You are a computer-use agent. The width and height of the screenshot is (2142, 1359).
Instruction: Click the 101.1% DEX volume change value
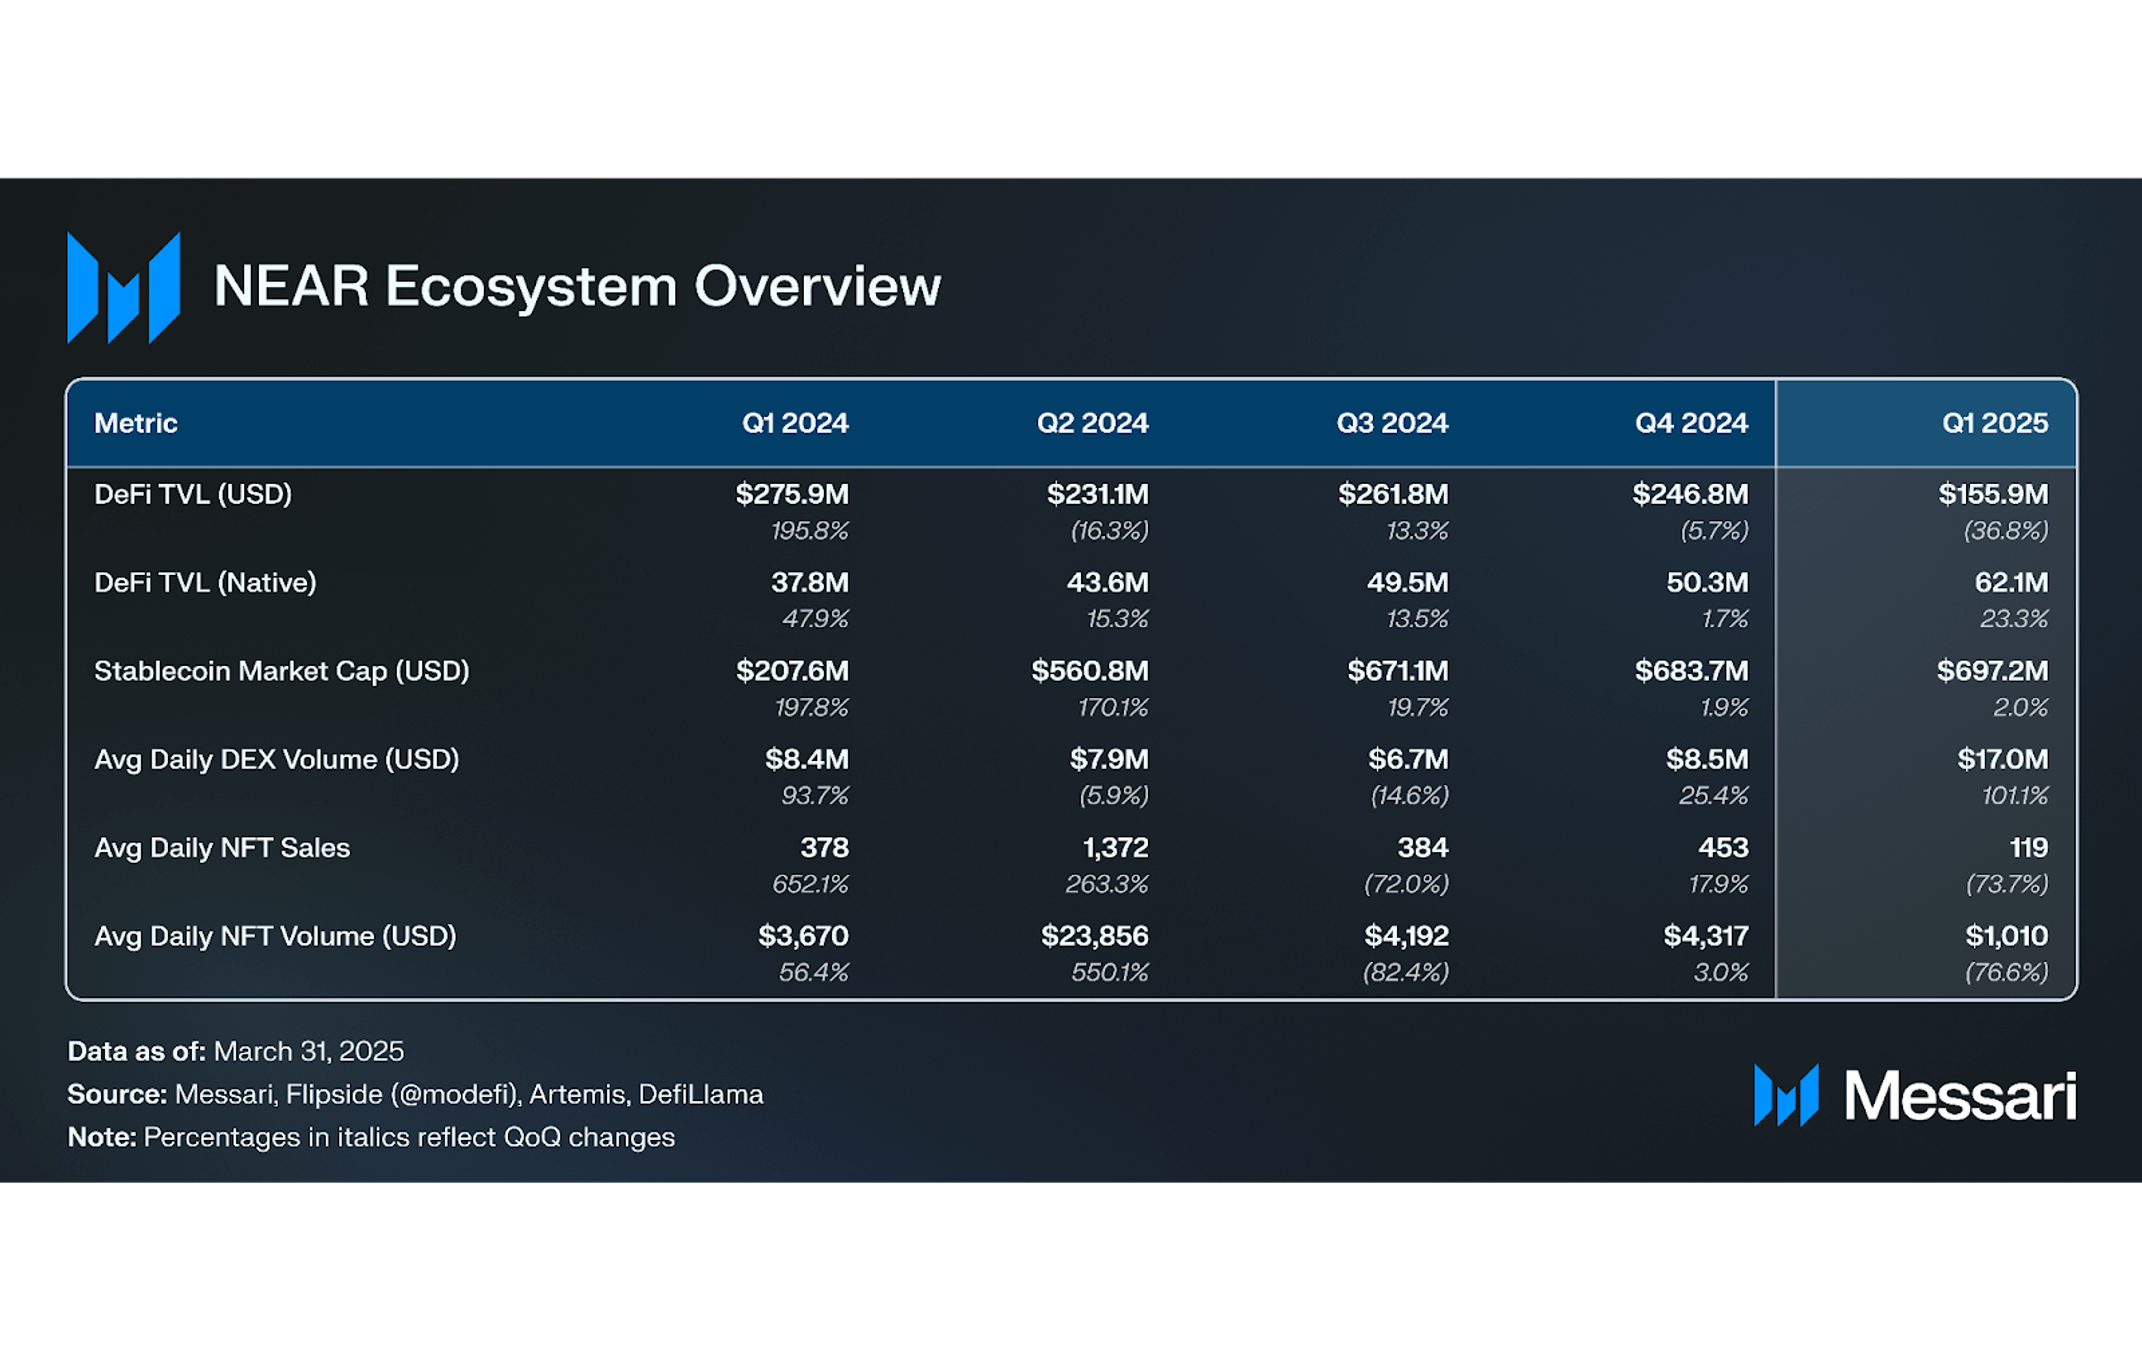tap(2015, 795)
